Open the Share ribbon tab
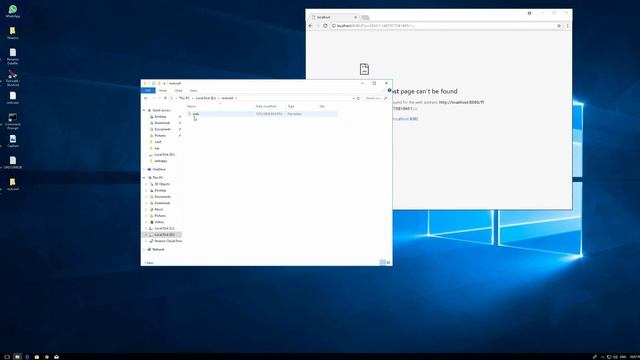 point(178,90)
